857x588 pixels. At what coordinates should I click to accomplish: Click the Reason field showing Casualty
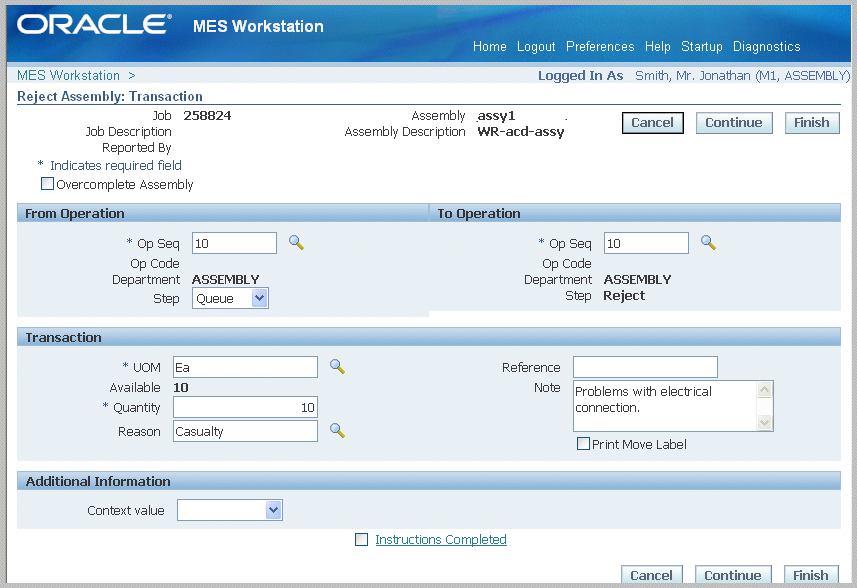(245, 431)
